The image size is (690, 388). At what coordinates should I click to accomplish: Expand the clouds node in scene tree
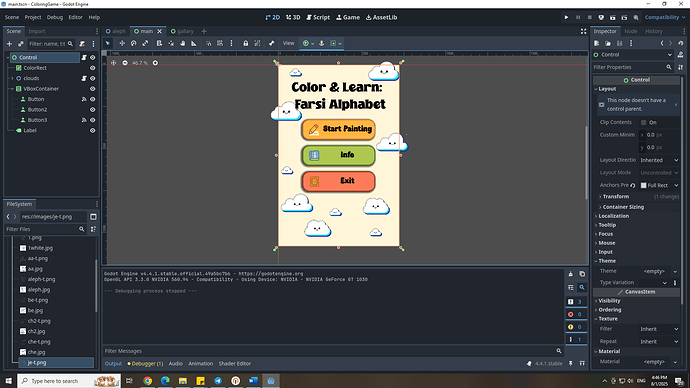point(12,78)
